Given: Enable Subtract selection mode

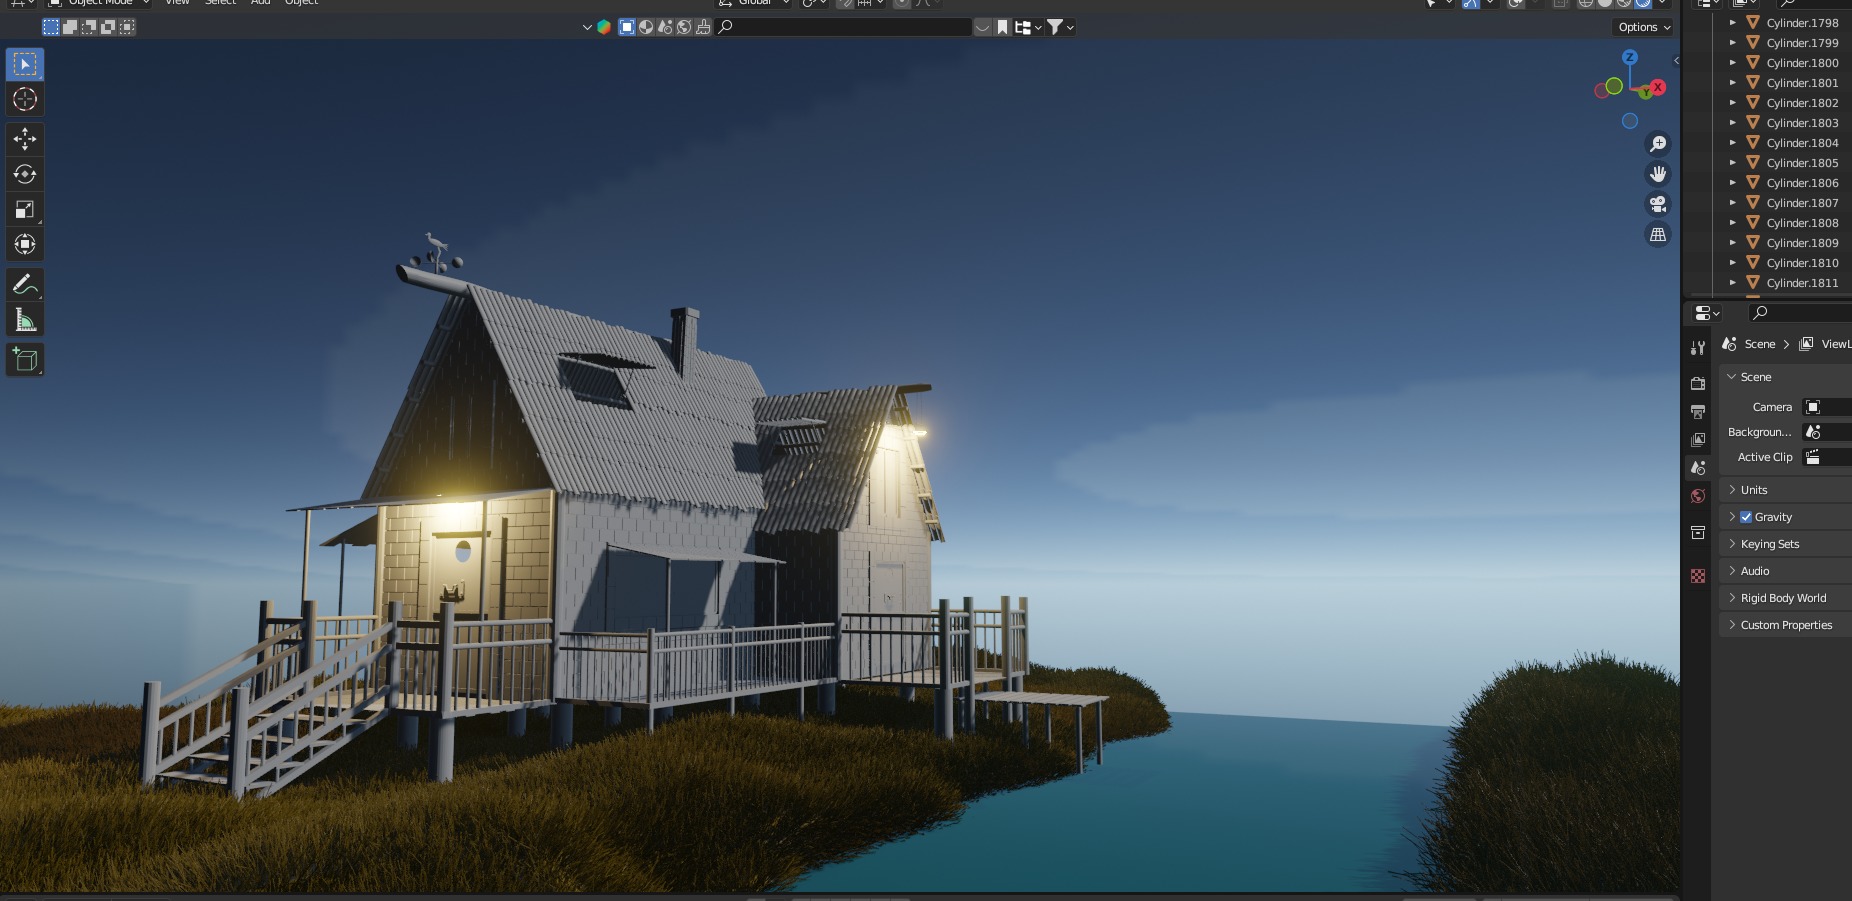Looking at the screenshot, I should [x=89, y=27].
